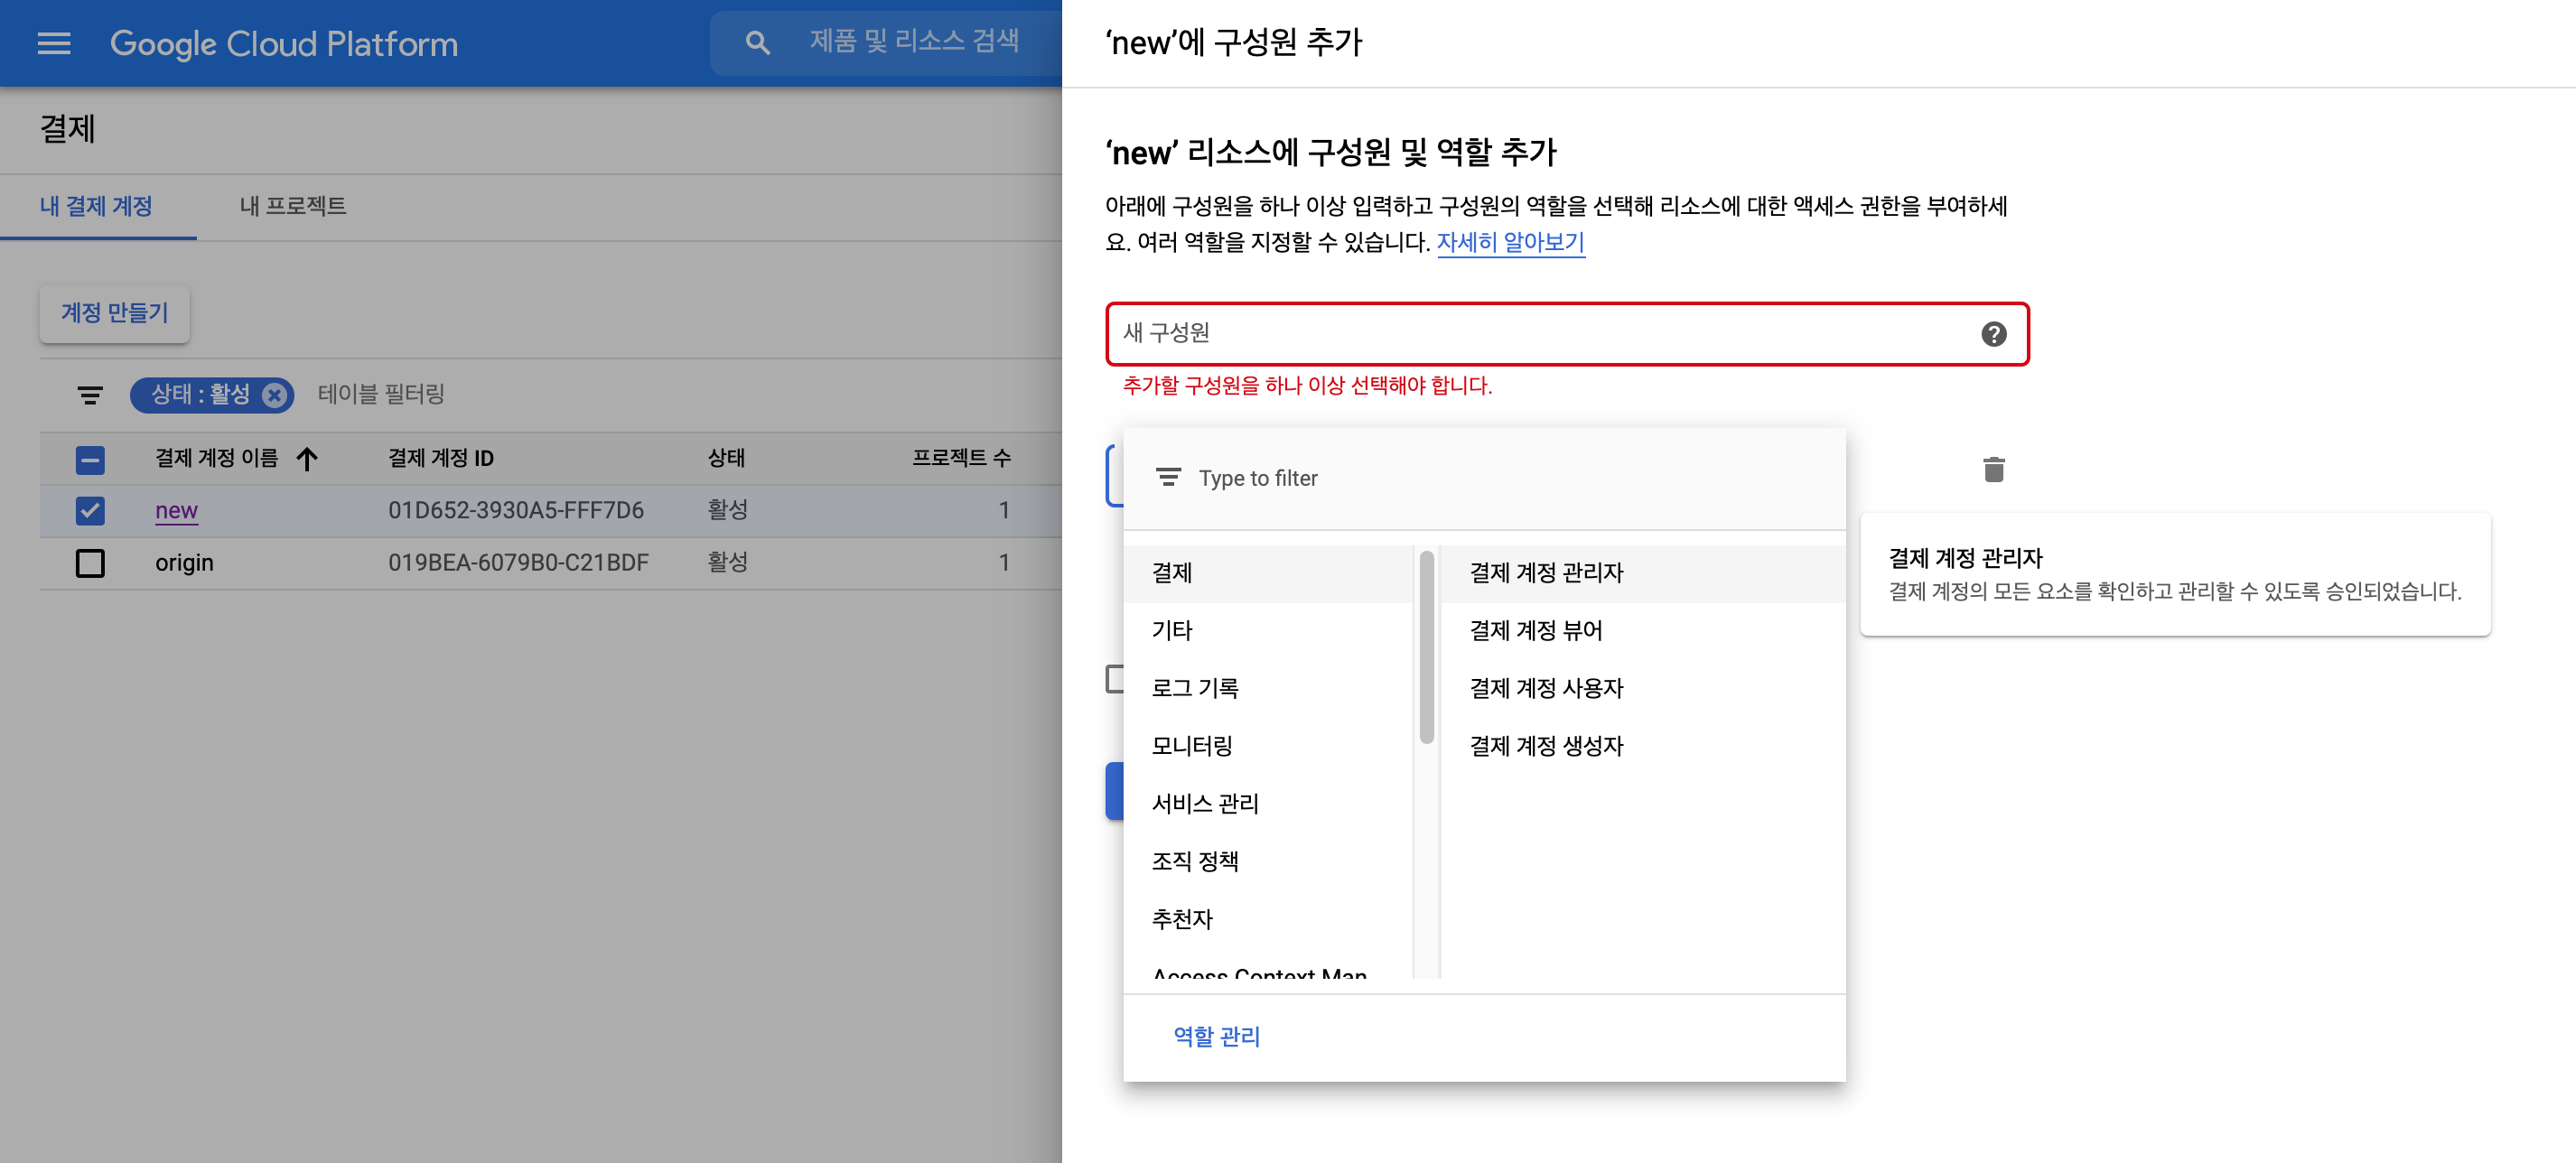
Task: Click the role category list scrollbar
Action: pos(1426,647)
